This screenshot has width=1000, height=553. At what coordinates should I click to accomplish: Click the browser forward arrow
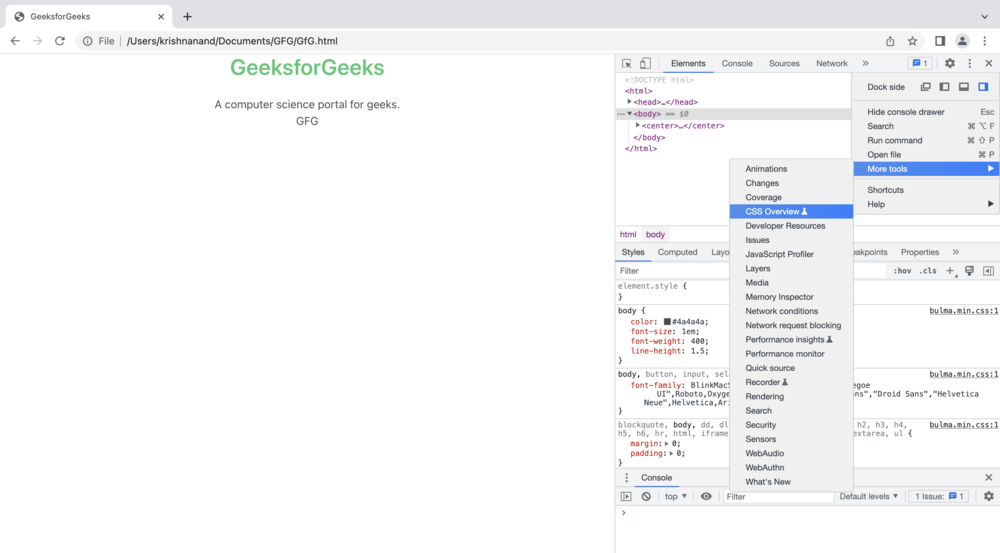[x=38, y=41]
